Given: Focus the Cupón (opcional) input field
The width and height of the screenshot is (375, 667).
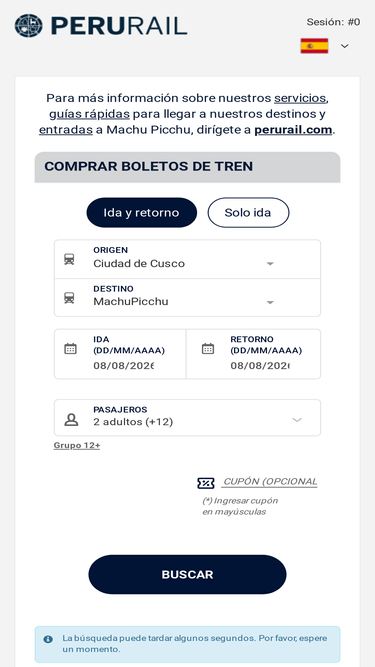Looking at the screenshot, I should 269,482.
